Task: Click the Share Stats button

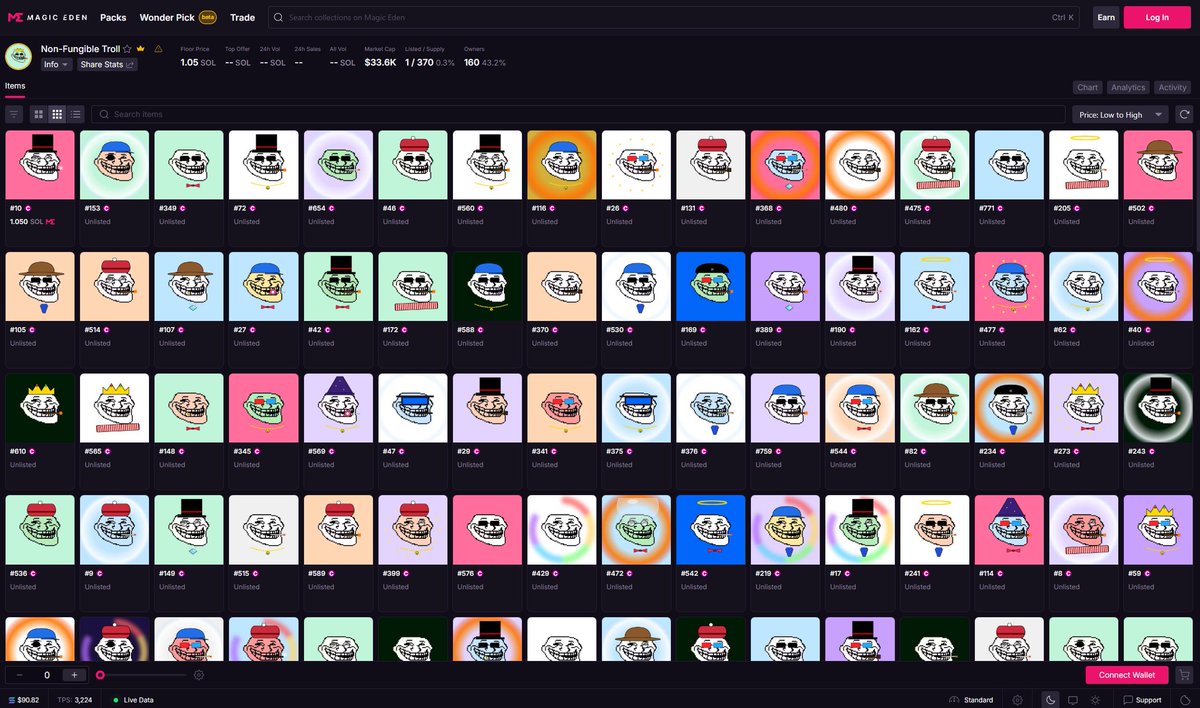Action: coord(106,64)
